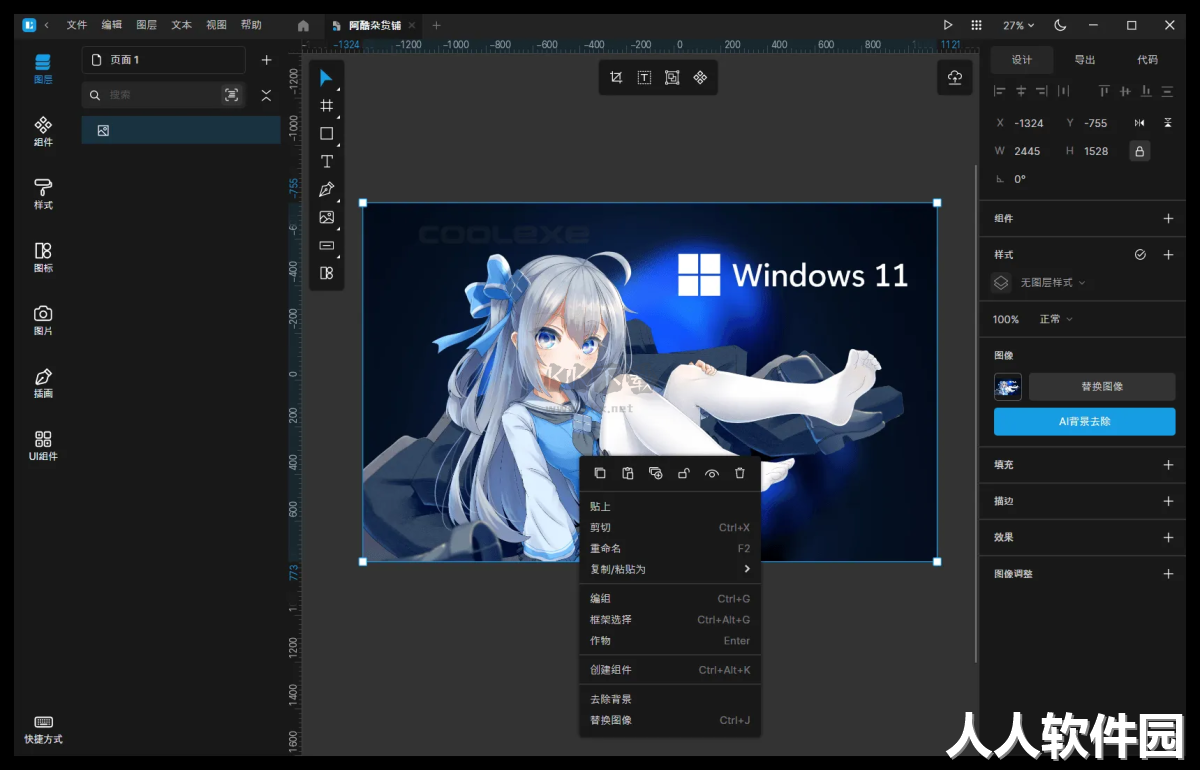Viewport: 1200px width, 770px height.
Task: Click the play preview icon in title bar
Action: (x=948, y=25)
